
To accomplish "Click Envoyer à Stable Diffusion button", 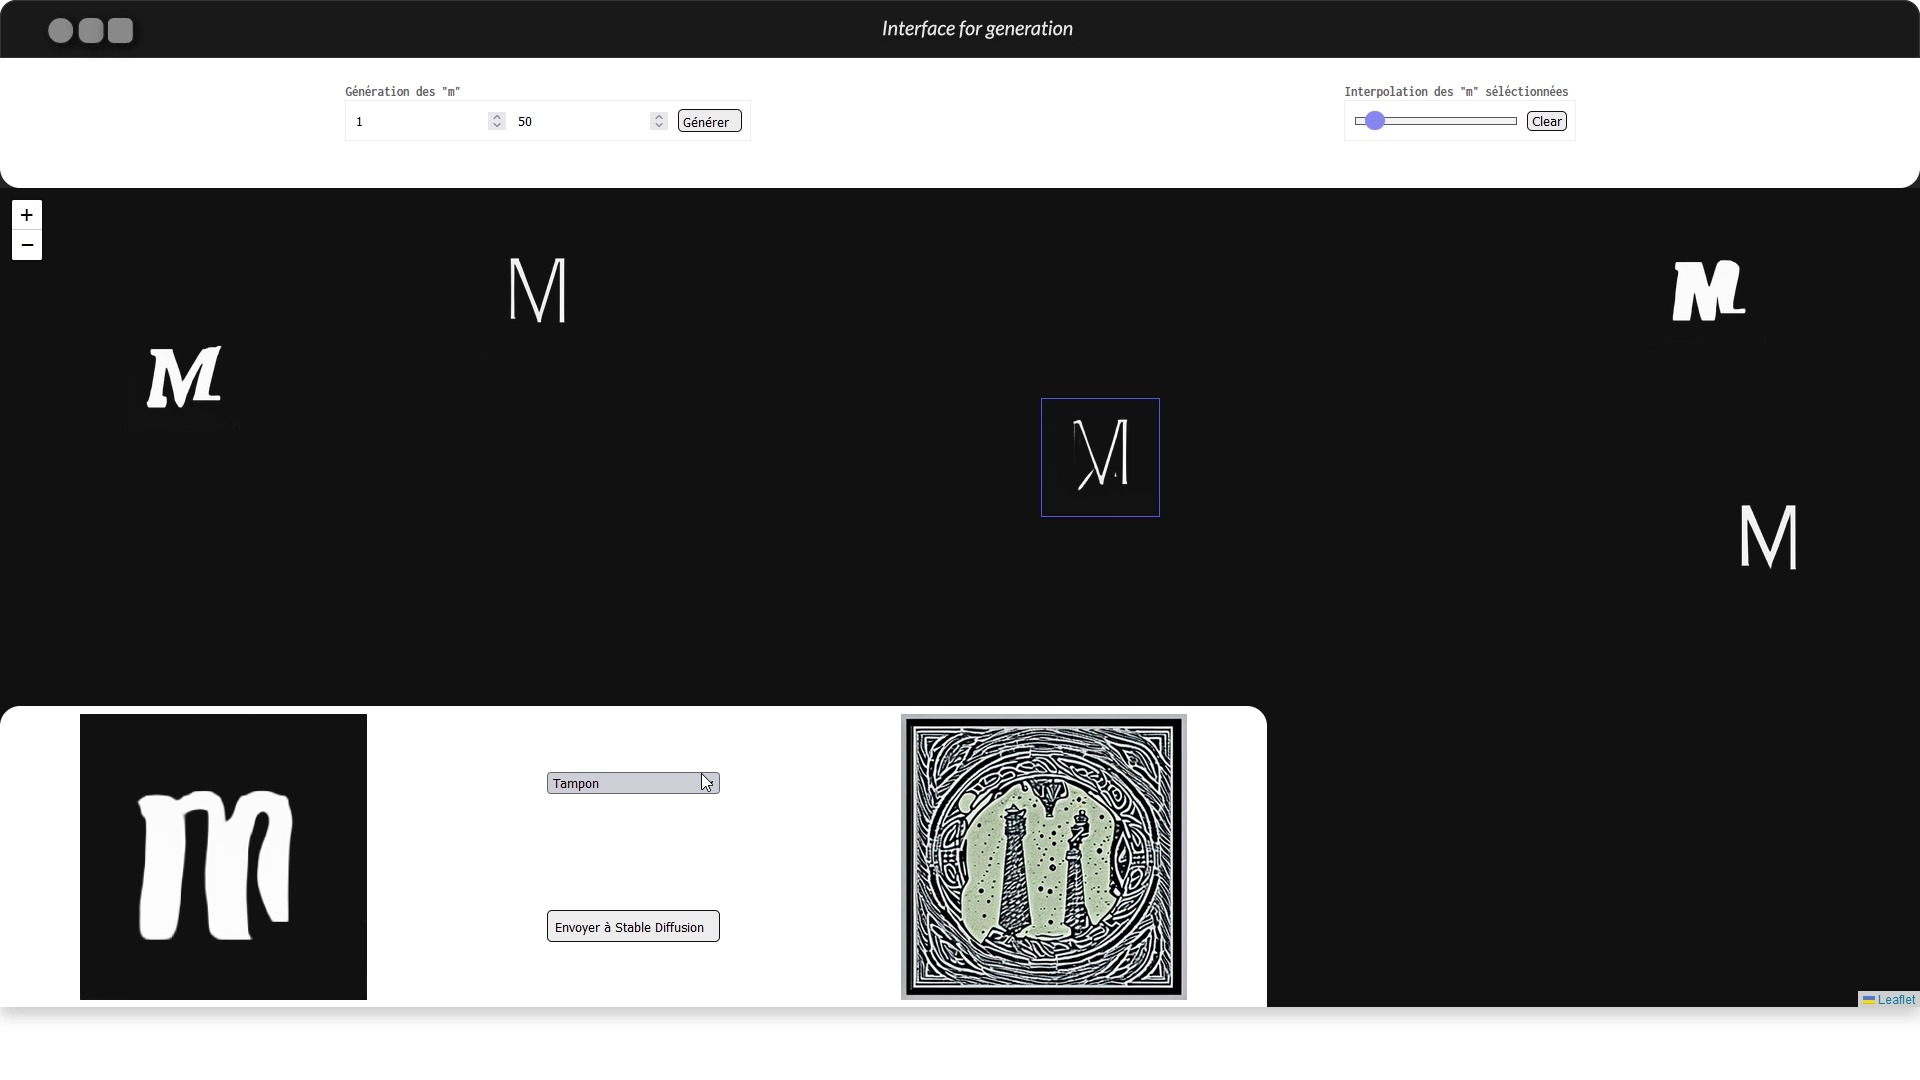I will click(633, 926).
